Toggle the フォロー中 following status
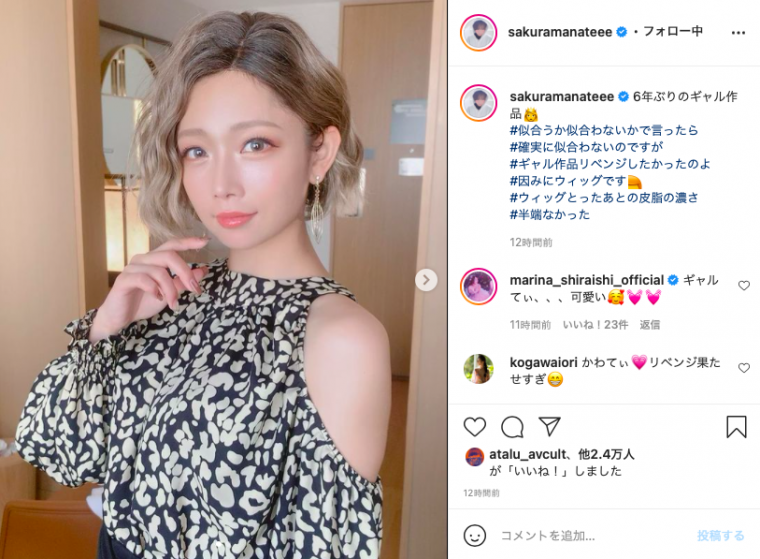This screenshot has width=760, height=559. tap(673, 32)
